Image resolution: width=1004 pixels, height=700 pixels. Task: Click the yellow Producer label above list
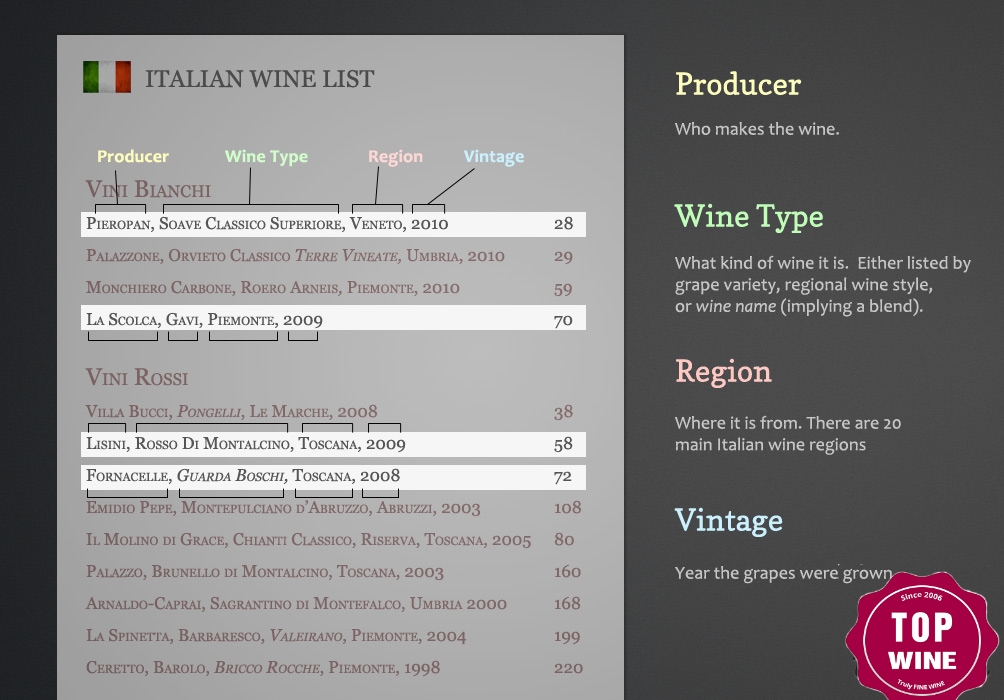click(x=133, y=156)
